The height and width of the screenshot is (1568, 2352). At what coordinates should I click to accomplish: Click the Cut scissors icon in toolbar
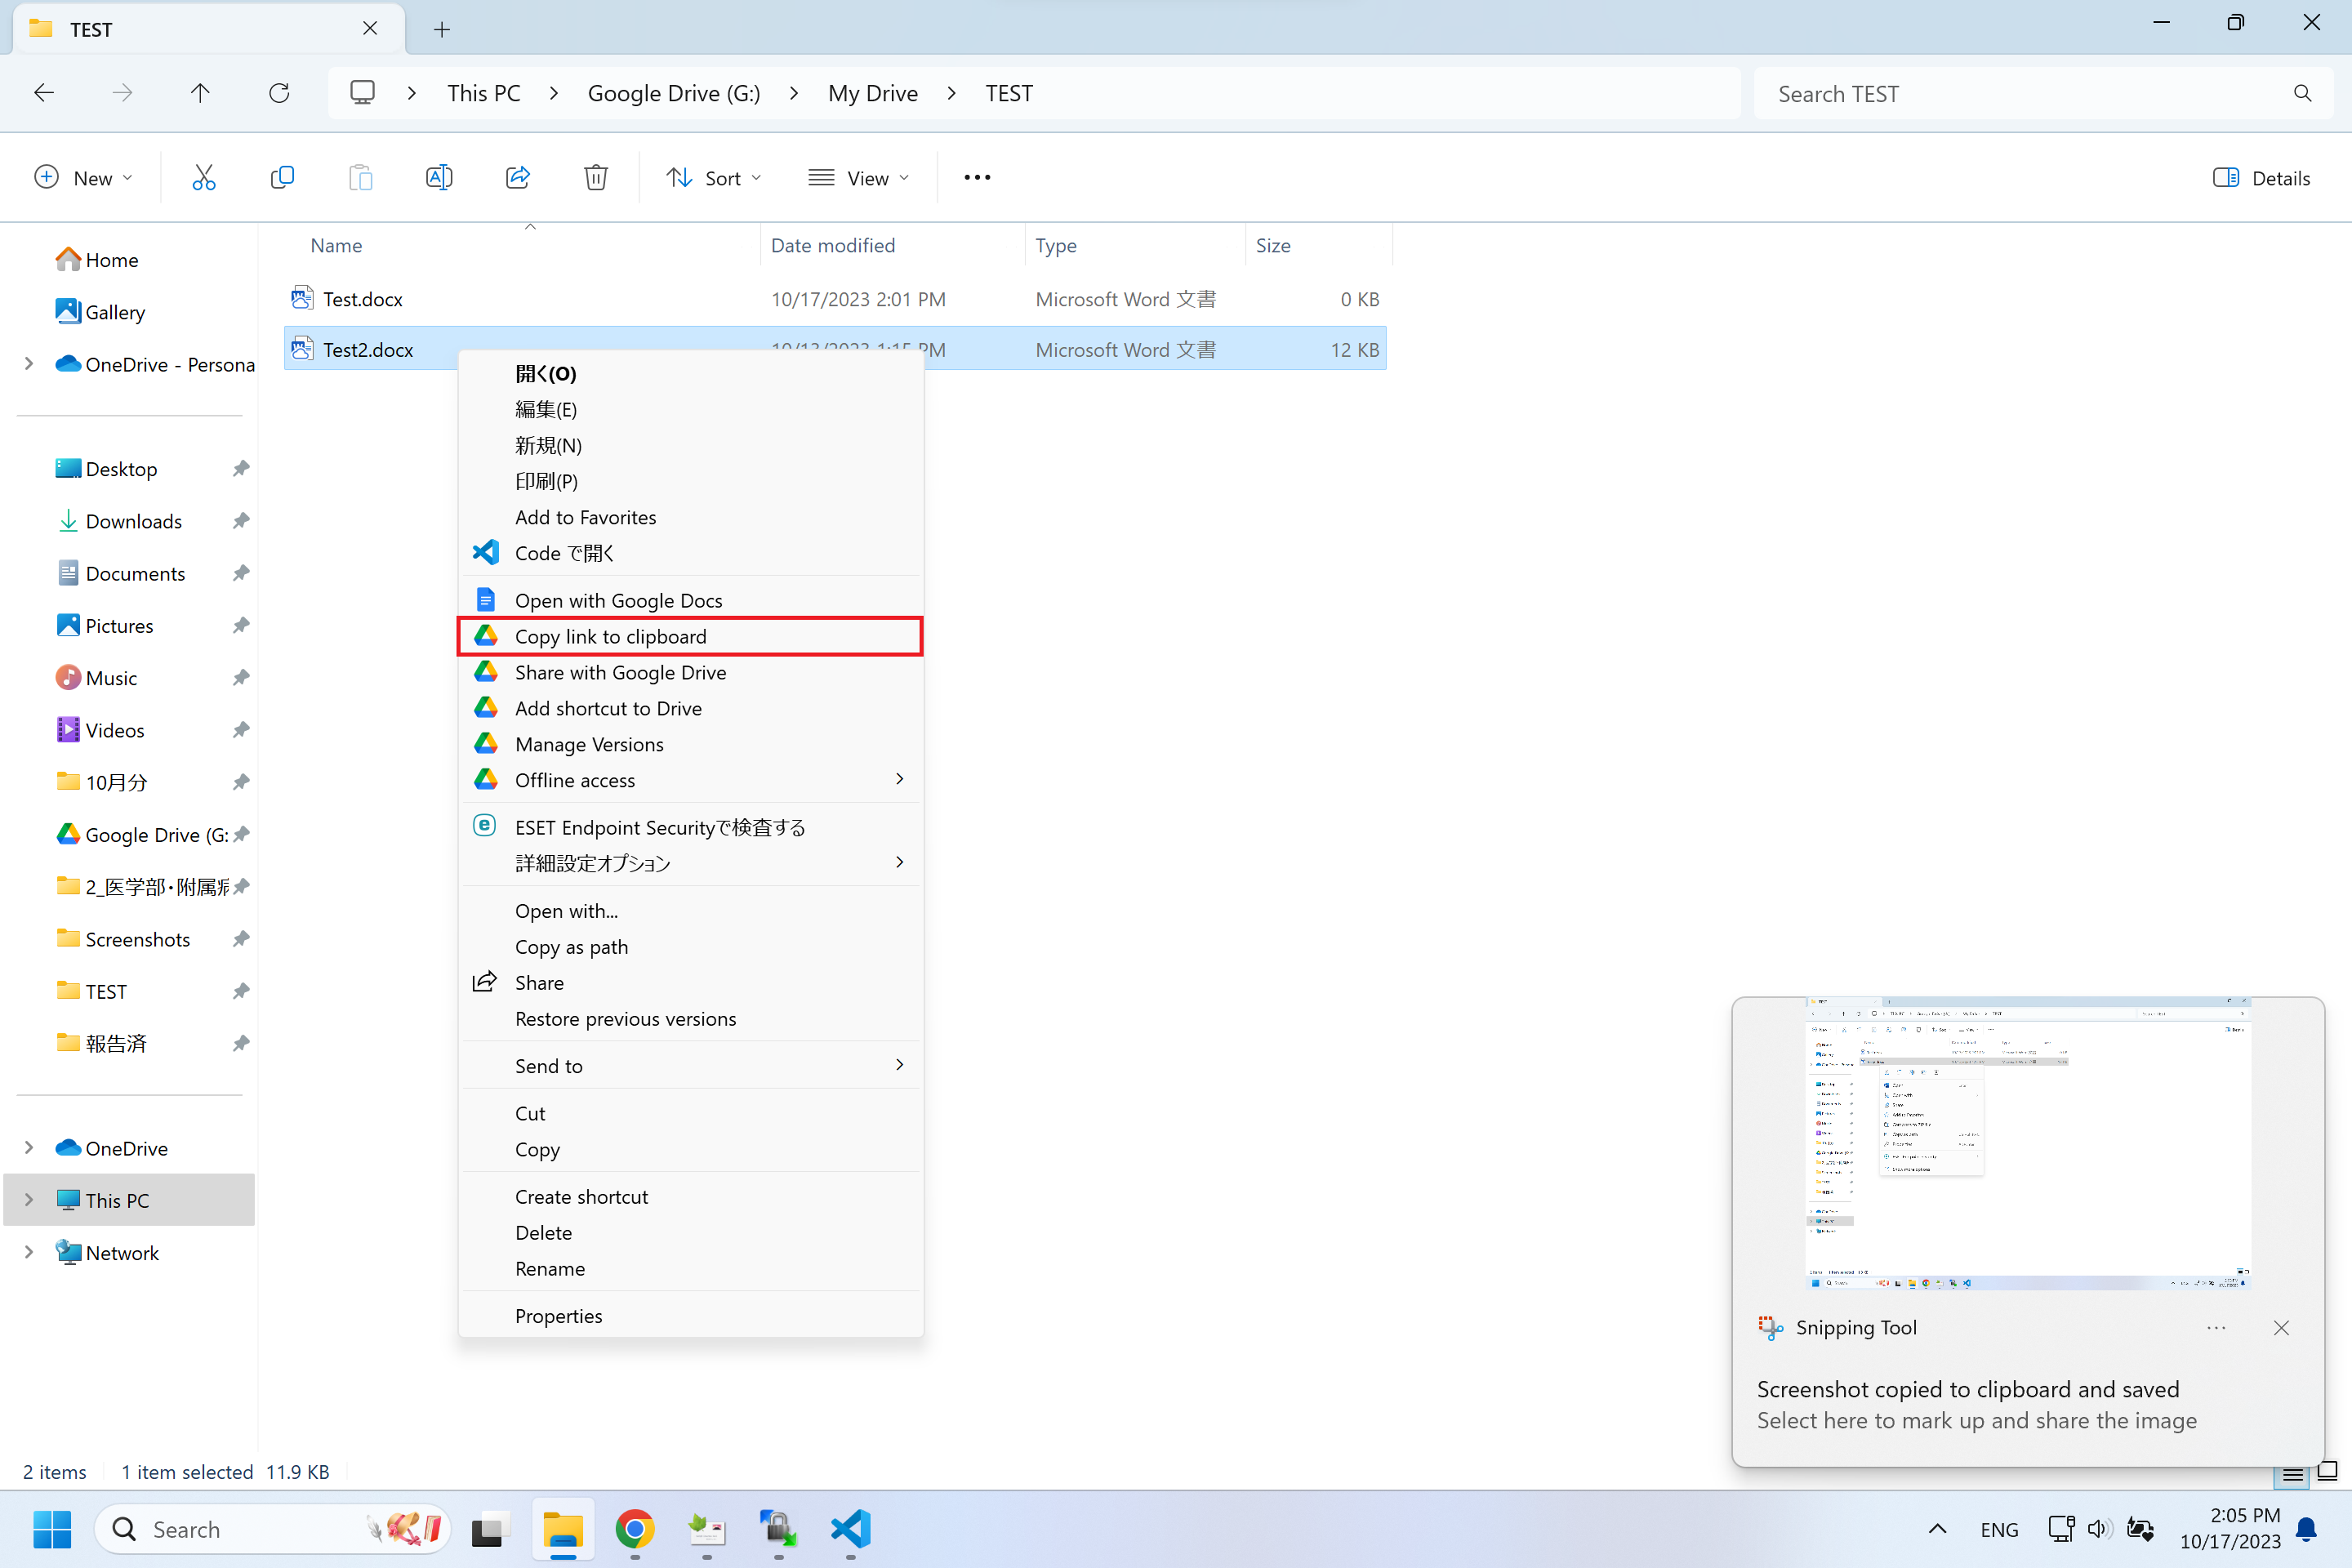(x=204, y=178)
